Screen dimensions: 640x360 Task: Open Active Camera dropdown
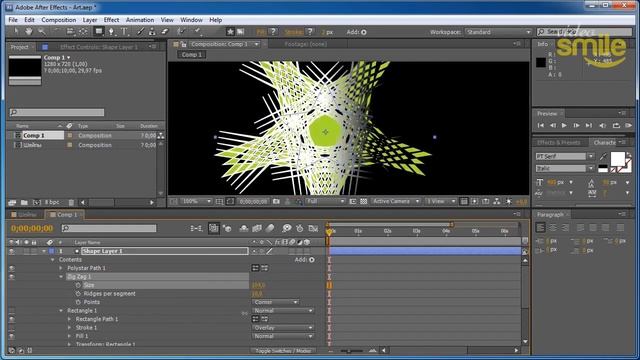tap(396, 201)
